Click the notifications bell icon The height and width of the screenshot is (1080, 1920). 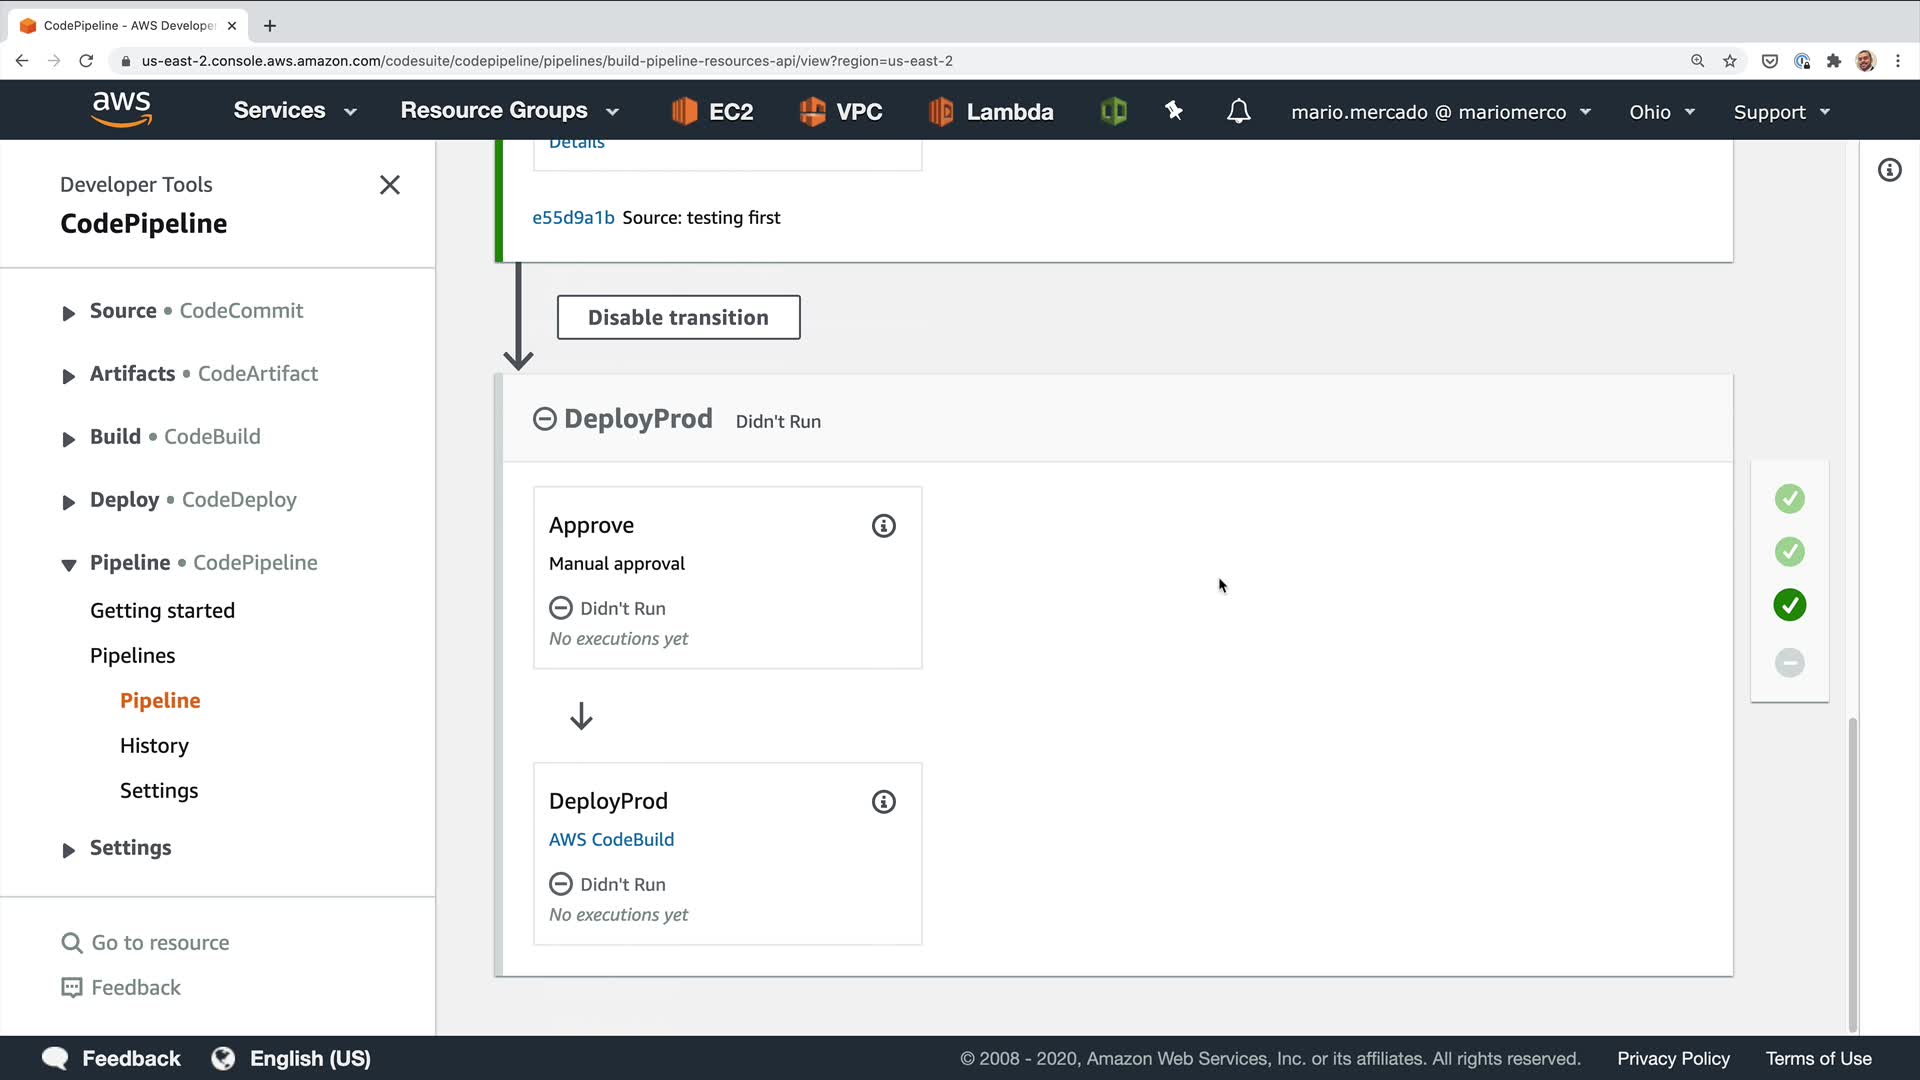pos(1238,111)
